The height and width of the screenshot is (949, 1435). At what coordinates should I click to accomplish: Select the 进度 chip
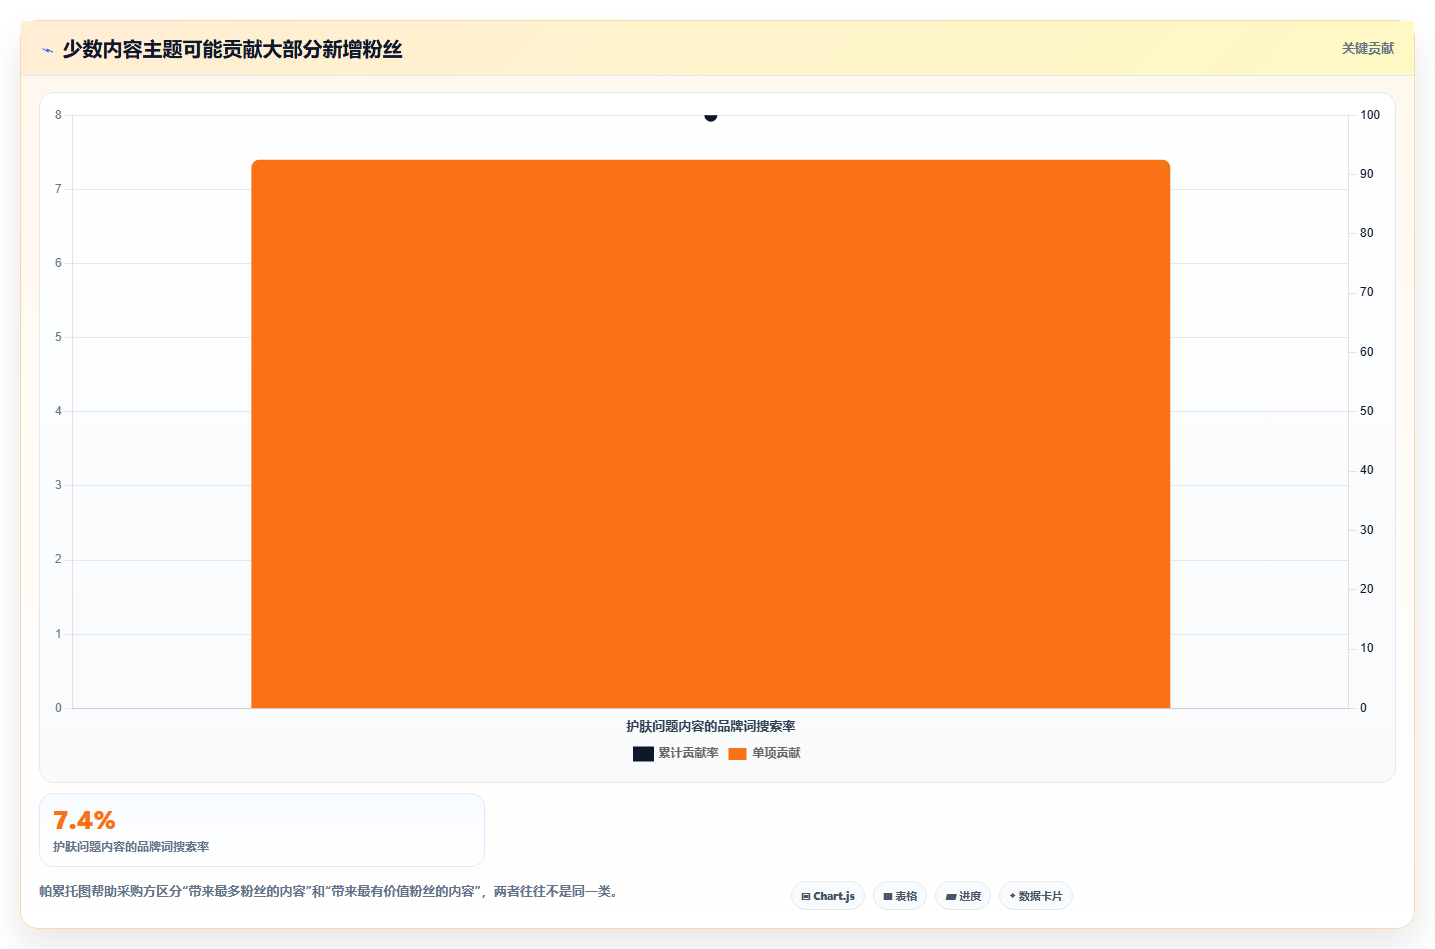(x=963, y=896)
